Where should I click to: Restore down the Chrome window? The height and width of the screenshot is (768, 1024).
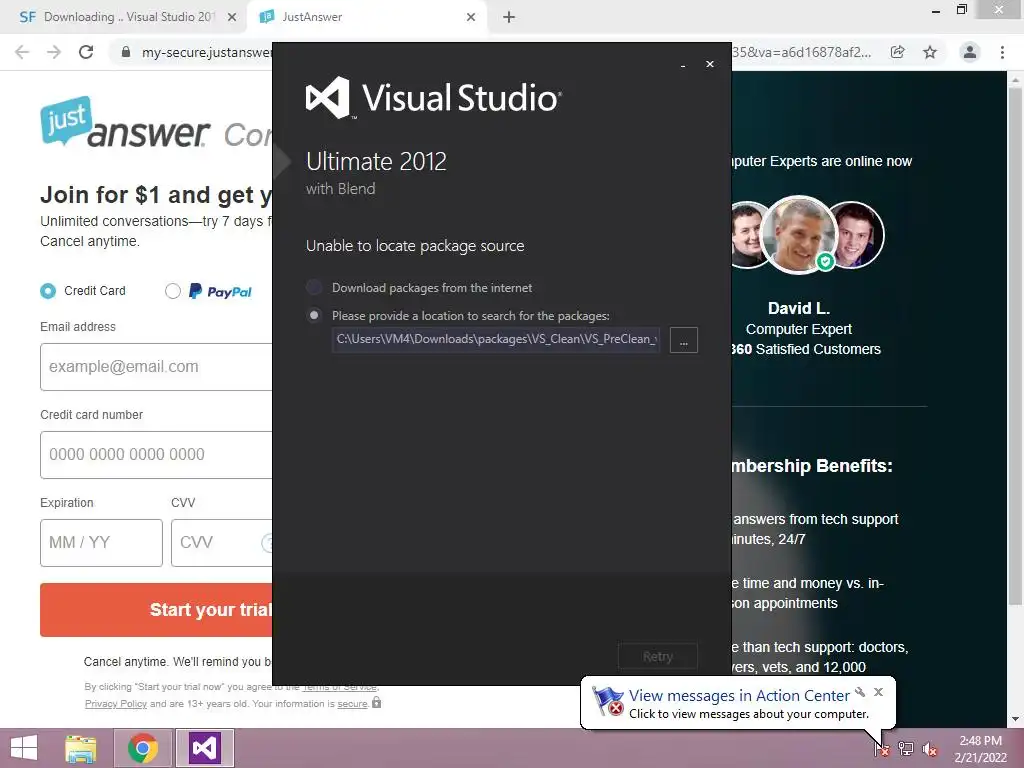[962, 10]
